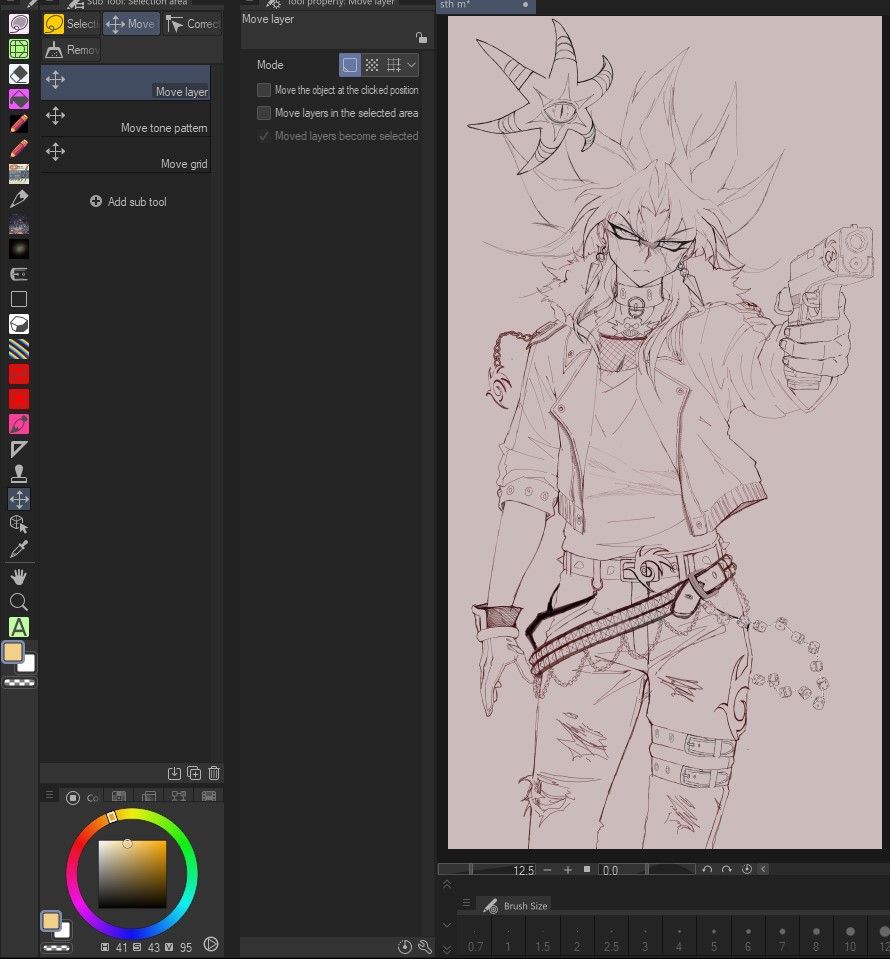Screen dimensions: 890x959
Task: Open sub tool detail with the wrench icon
Action: (425, 947)
